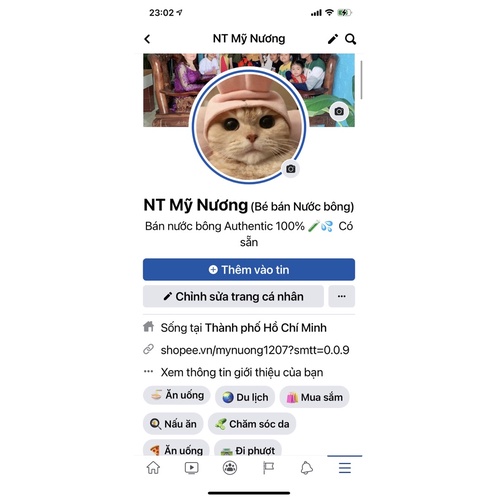Open the Groups tab icon

click(230, 468)
